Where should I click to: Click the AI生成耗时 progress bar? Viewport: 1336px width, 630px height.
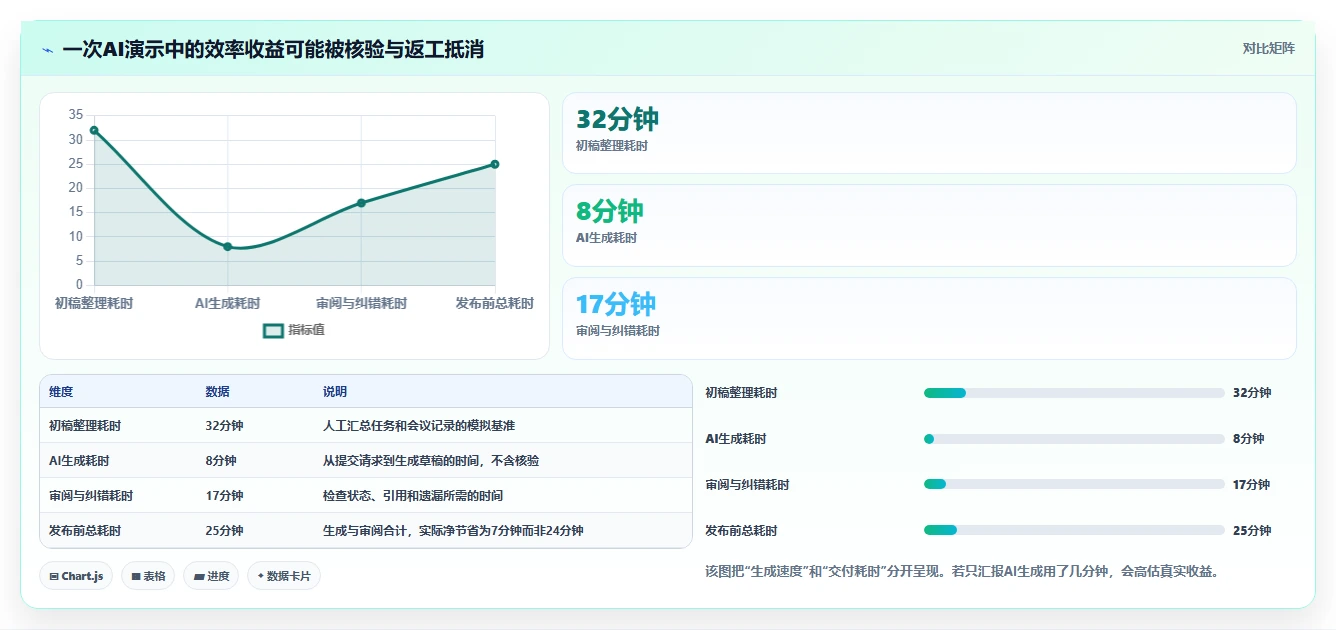click(1074, 439)
